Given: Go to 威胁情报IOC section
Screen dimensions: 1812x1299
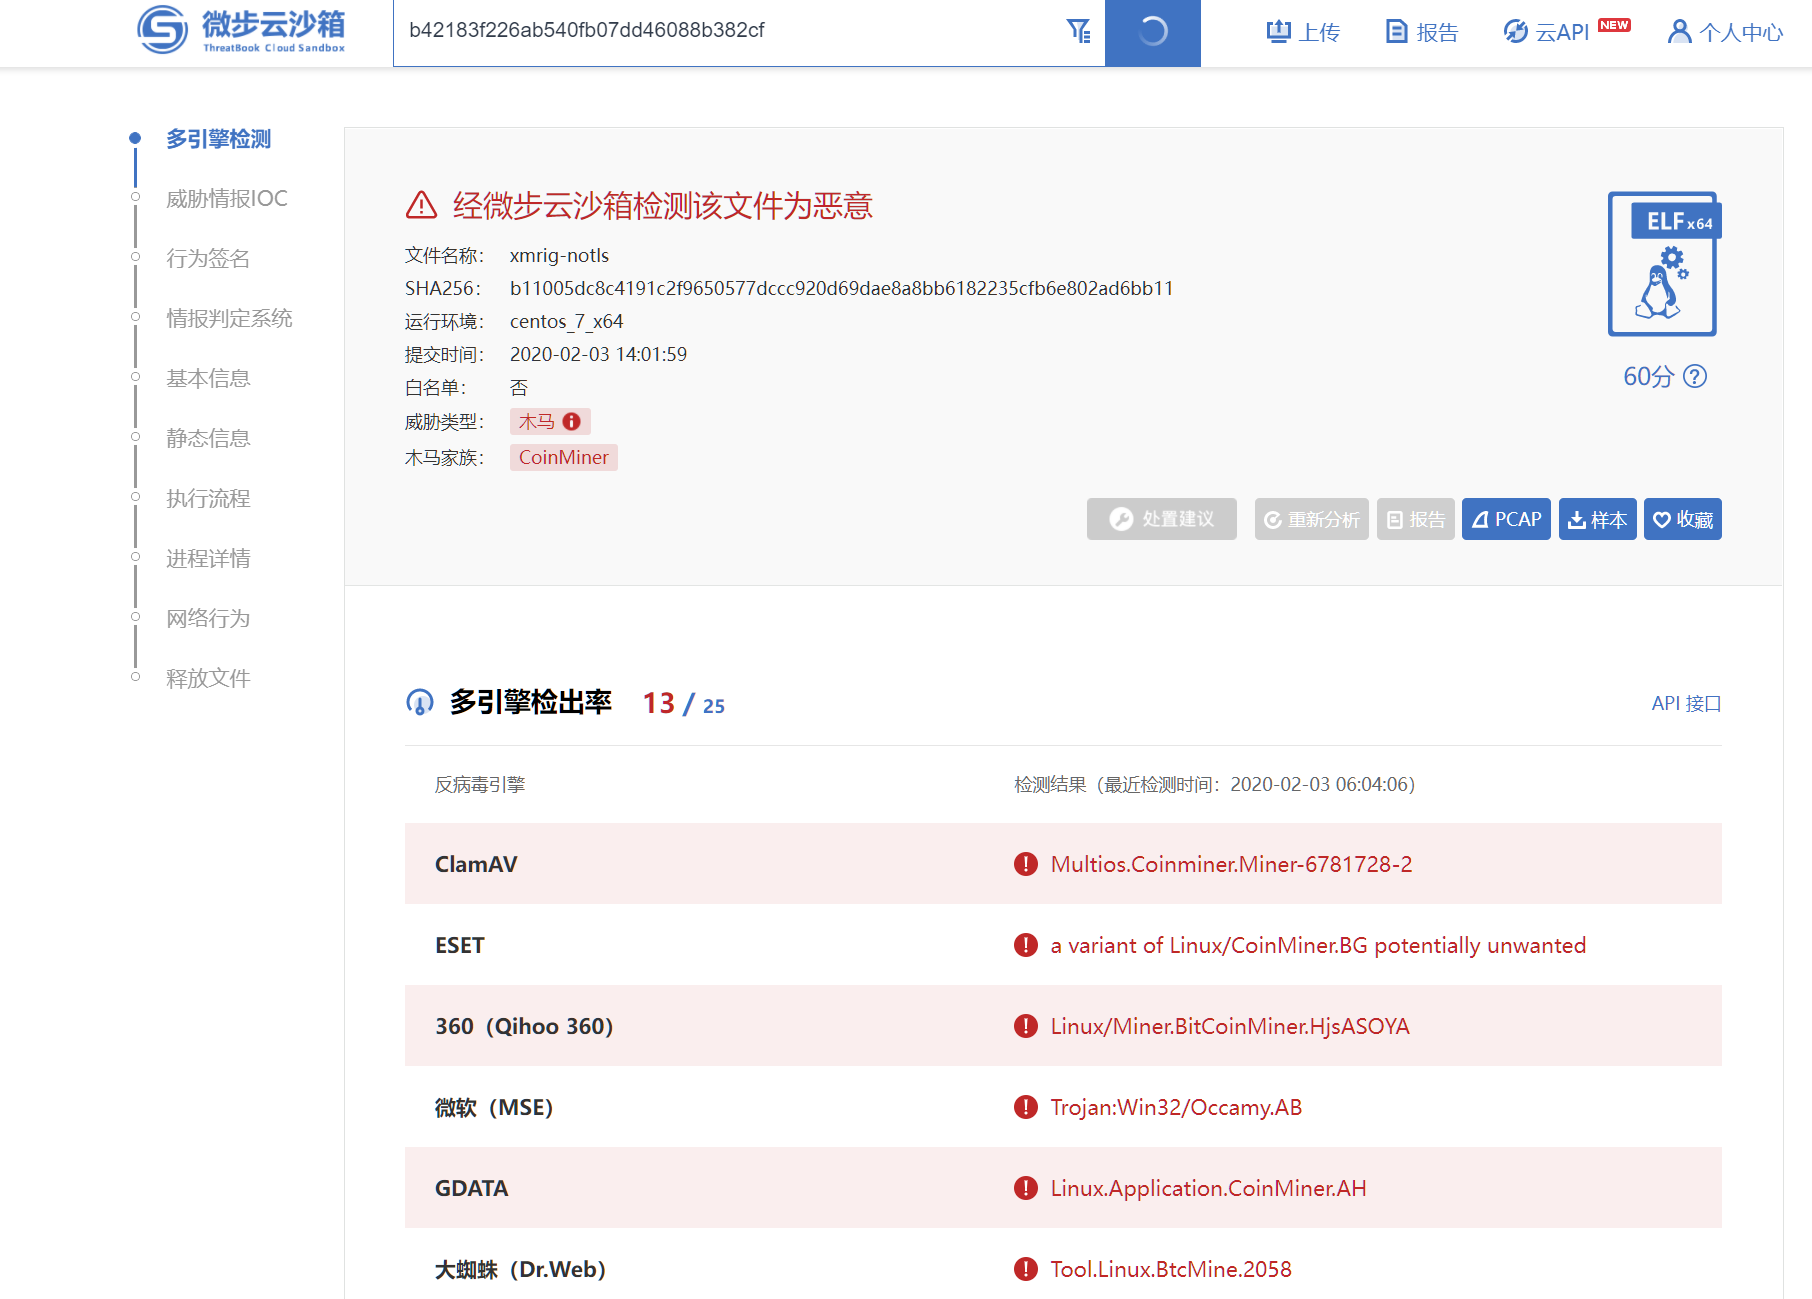Looking at the screenshot, I should [227, 198].
